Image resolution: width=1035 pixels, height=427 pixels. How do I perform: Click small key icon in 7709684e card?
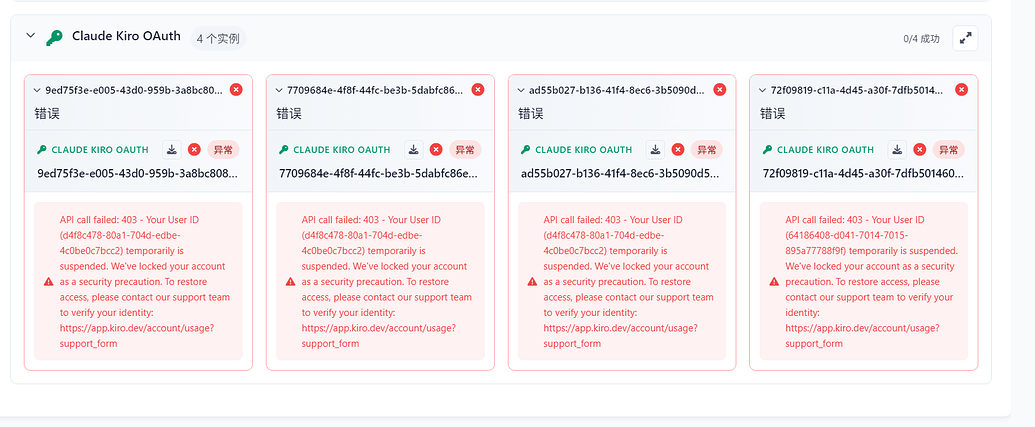284,150
